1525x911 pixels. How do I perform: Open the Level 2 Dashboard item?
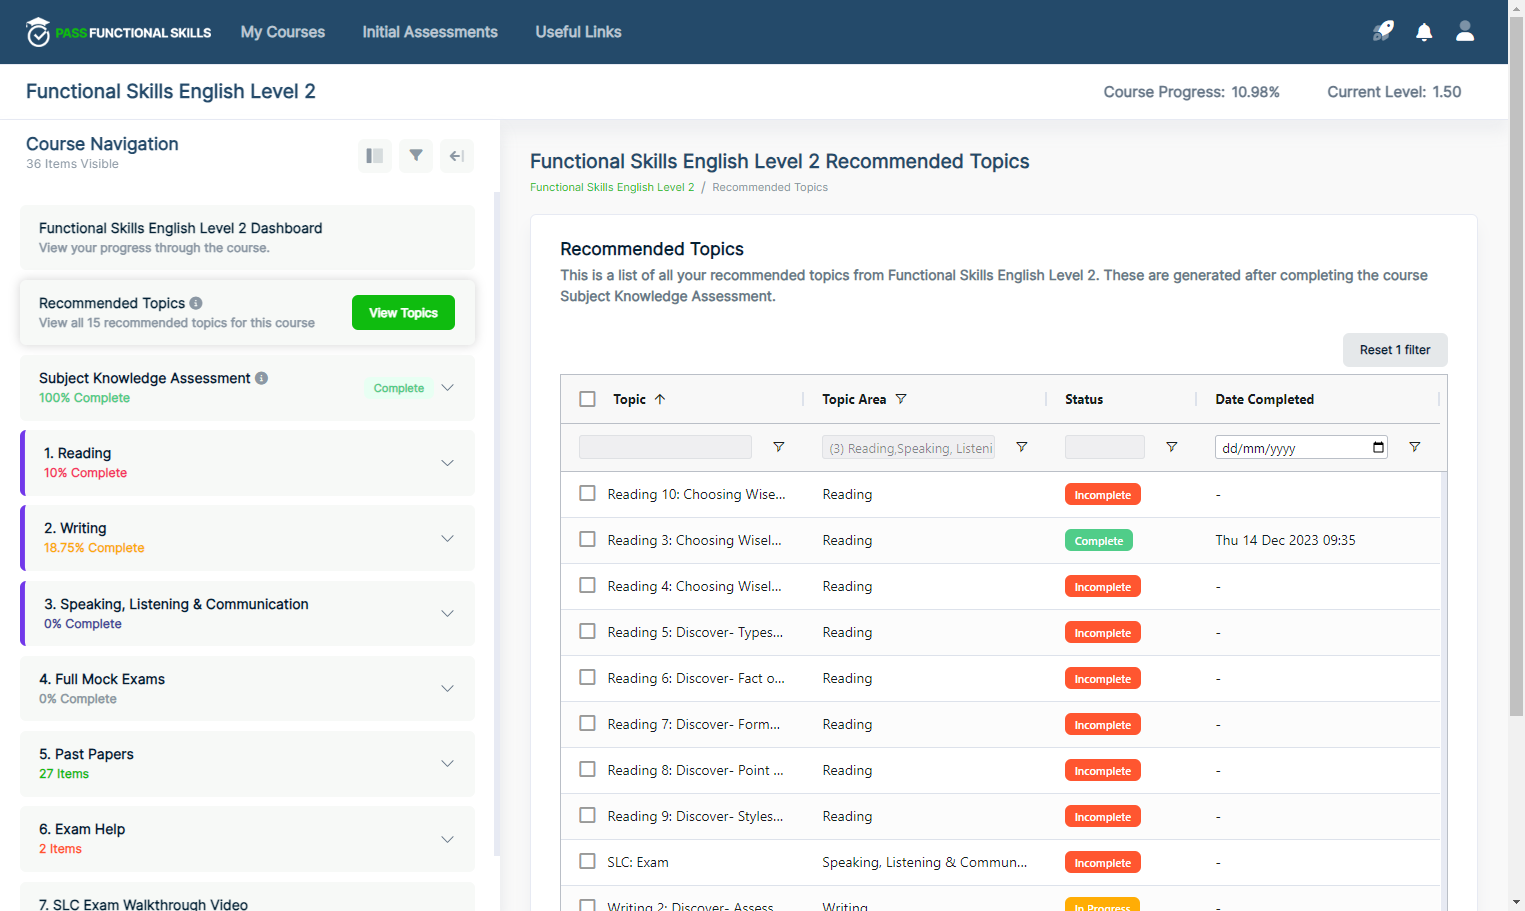pyautogui.click(x=248, y=238)
